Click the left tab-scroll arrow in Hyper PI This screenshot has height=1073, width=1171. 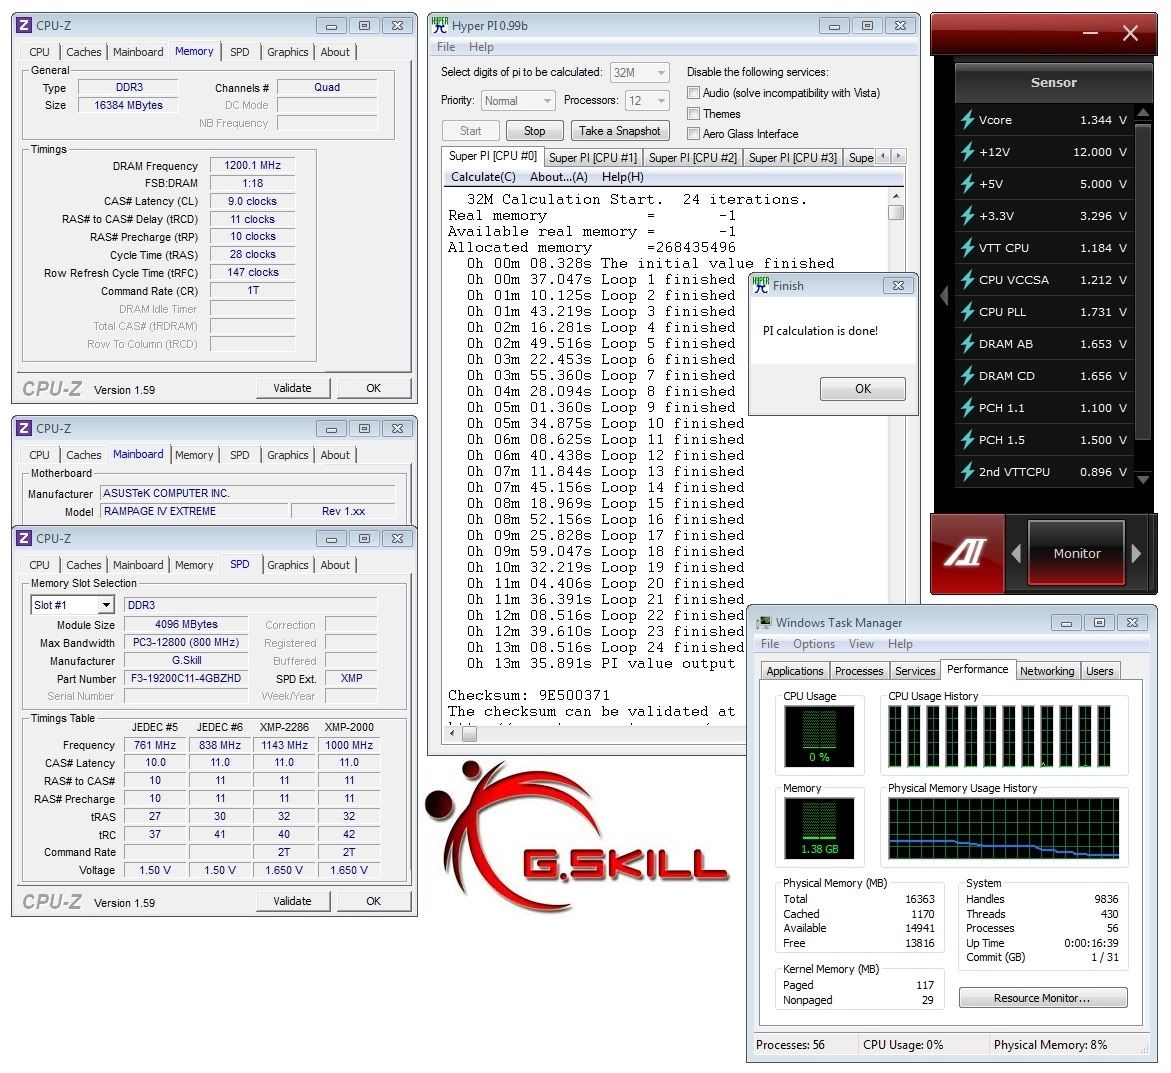coord(883,156)
